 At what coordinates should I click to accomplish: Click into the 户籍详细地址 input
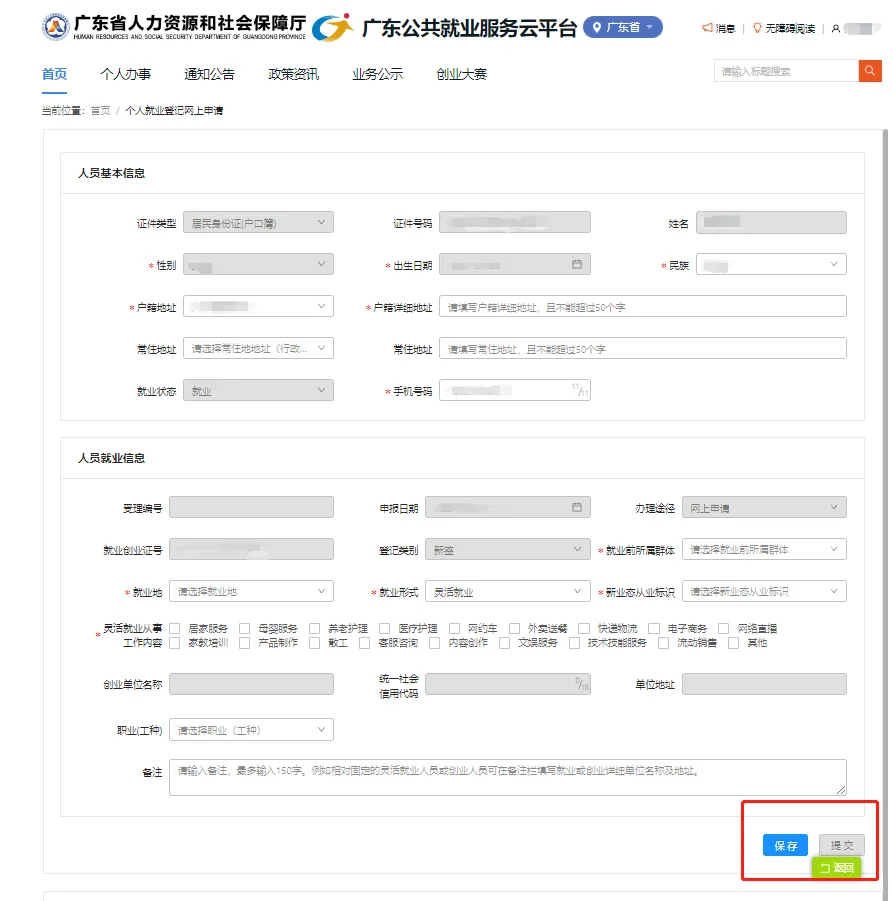click(642, 306)
